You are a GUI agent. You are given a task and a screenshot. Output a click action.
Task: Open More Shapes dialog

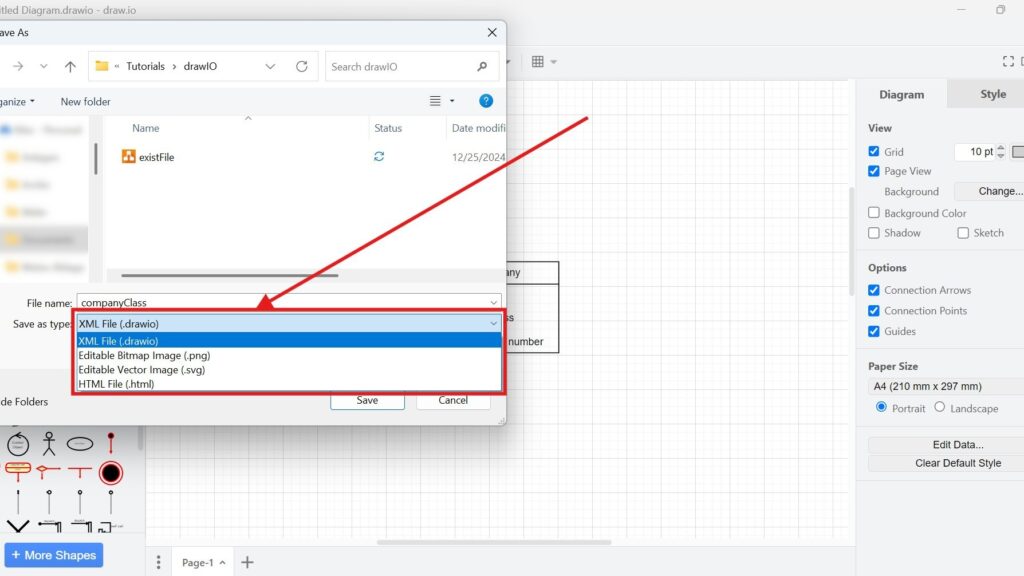coord(53,555)
